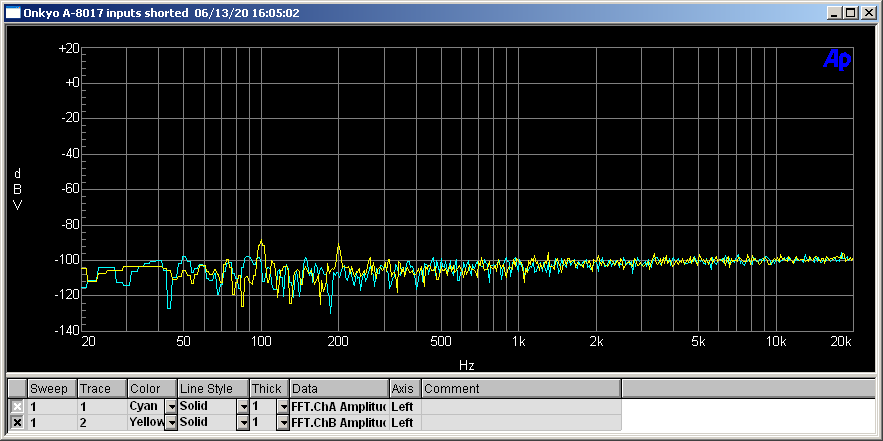Viewport: 883px width, 441px height.
Task: Click the -140 tick label on the dBV axis
Action: click(x=66, y=331)
